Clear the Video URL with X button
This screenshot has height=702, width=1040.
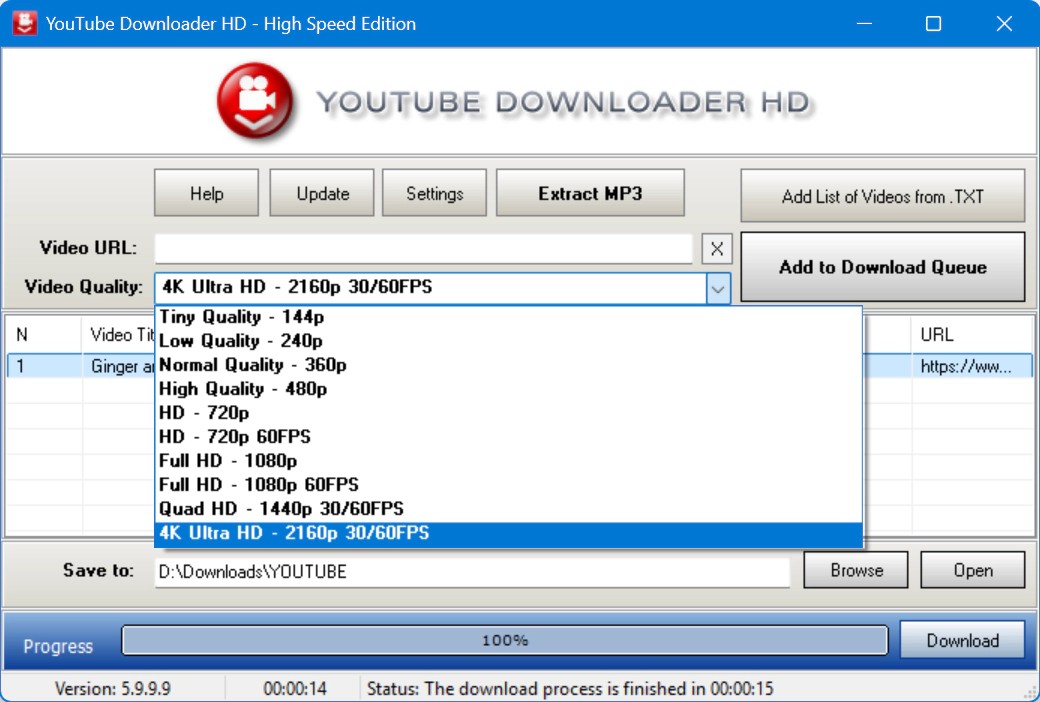click(717, 249)
